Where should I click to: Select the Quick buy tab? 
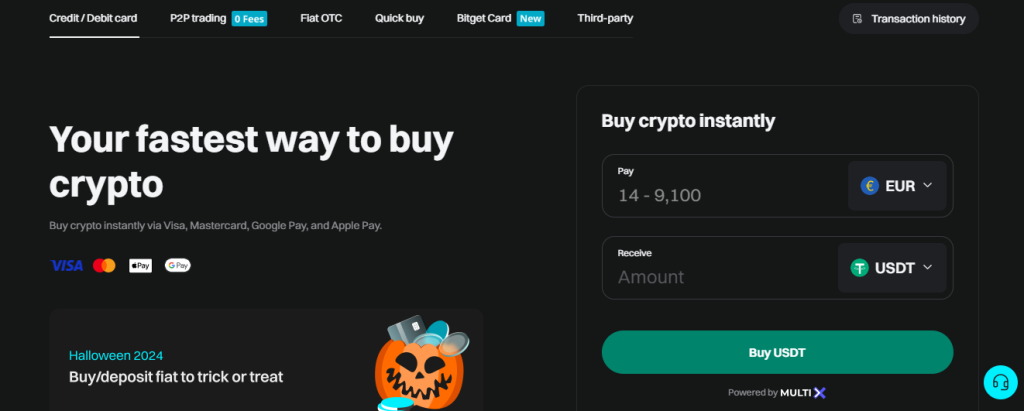coord(399,18)
